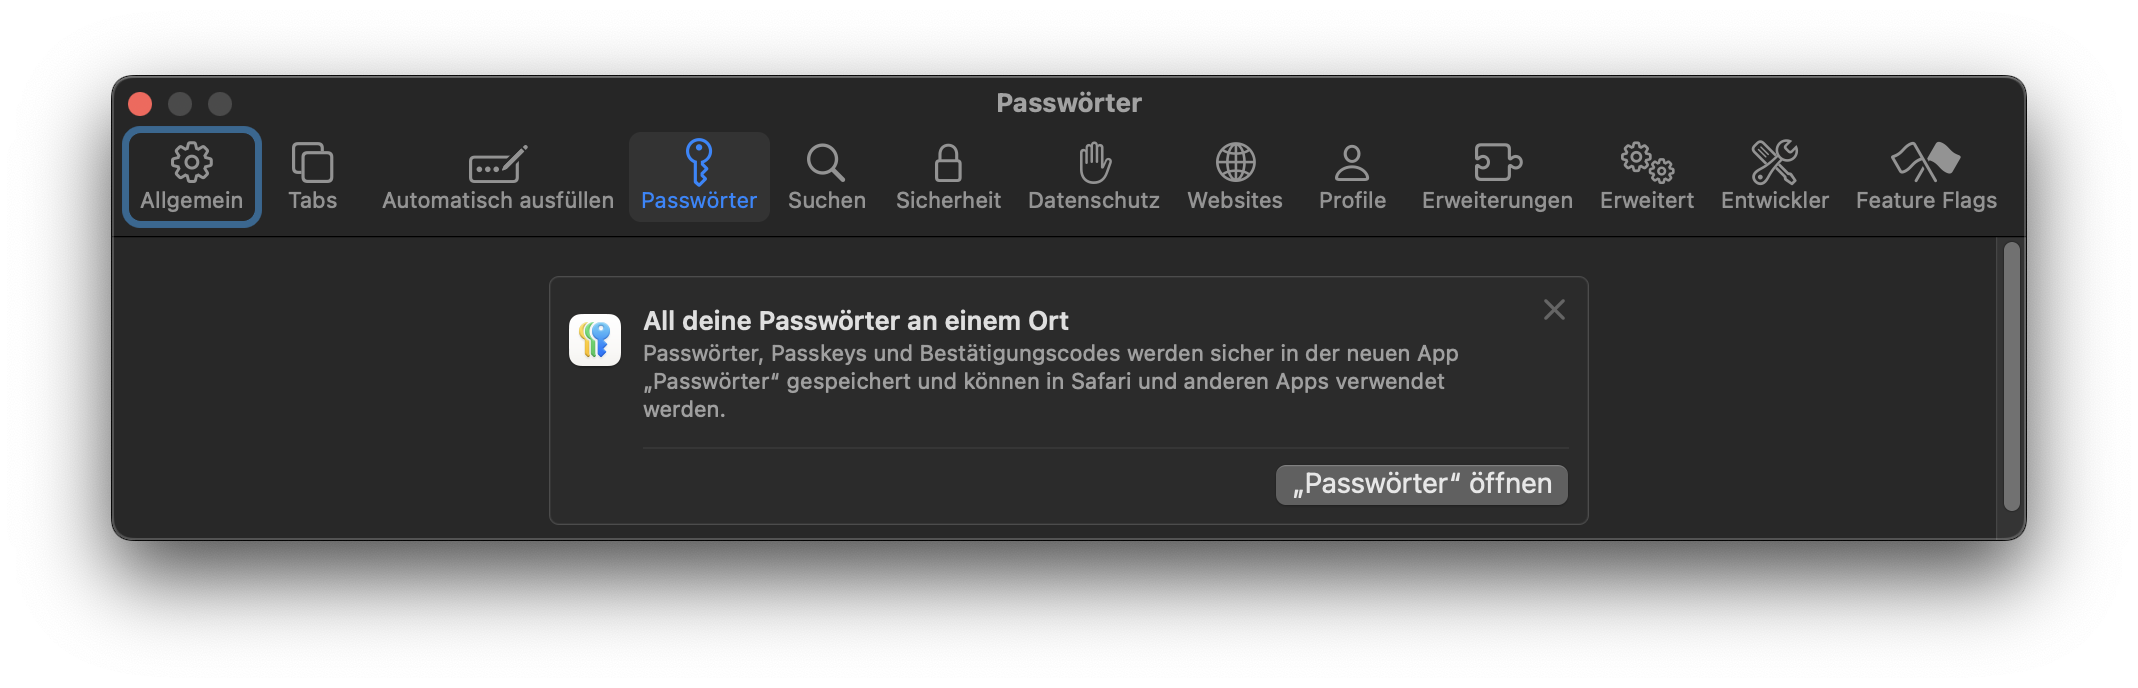This screenshot has height=688, width=2138.
Task: Open the Entwickler tools pane
Action: pos(1775,177)
